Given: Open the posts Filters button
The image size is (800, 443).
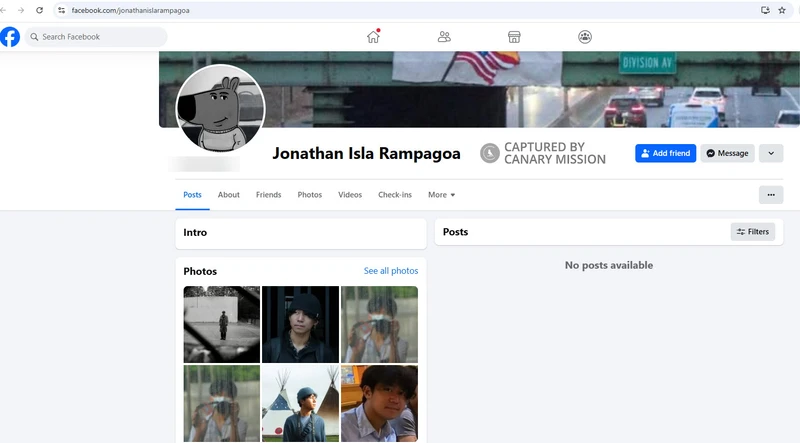Looking at the screenshot, I should (753, 232).
